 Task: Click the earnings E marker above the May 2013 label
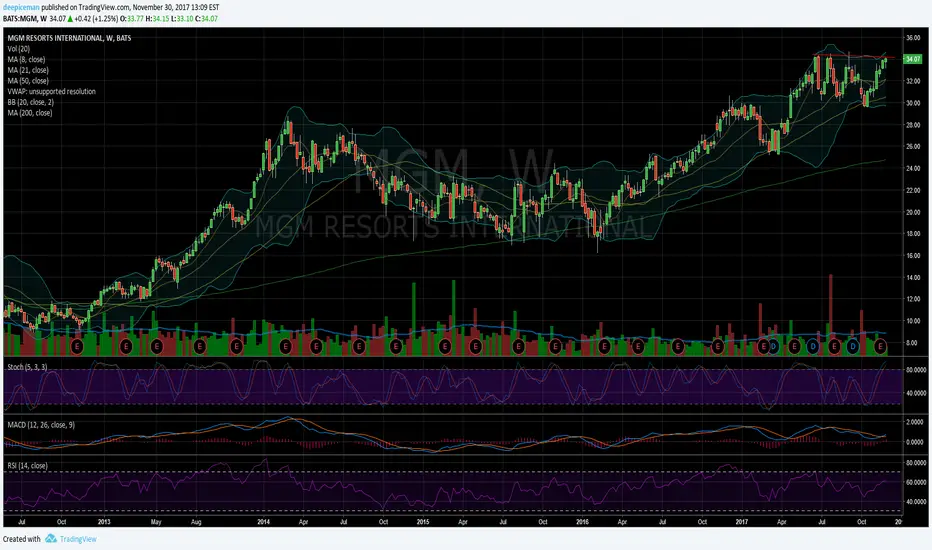click(x=156, y=346)
